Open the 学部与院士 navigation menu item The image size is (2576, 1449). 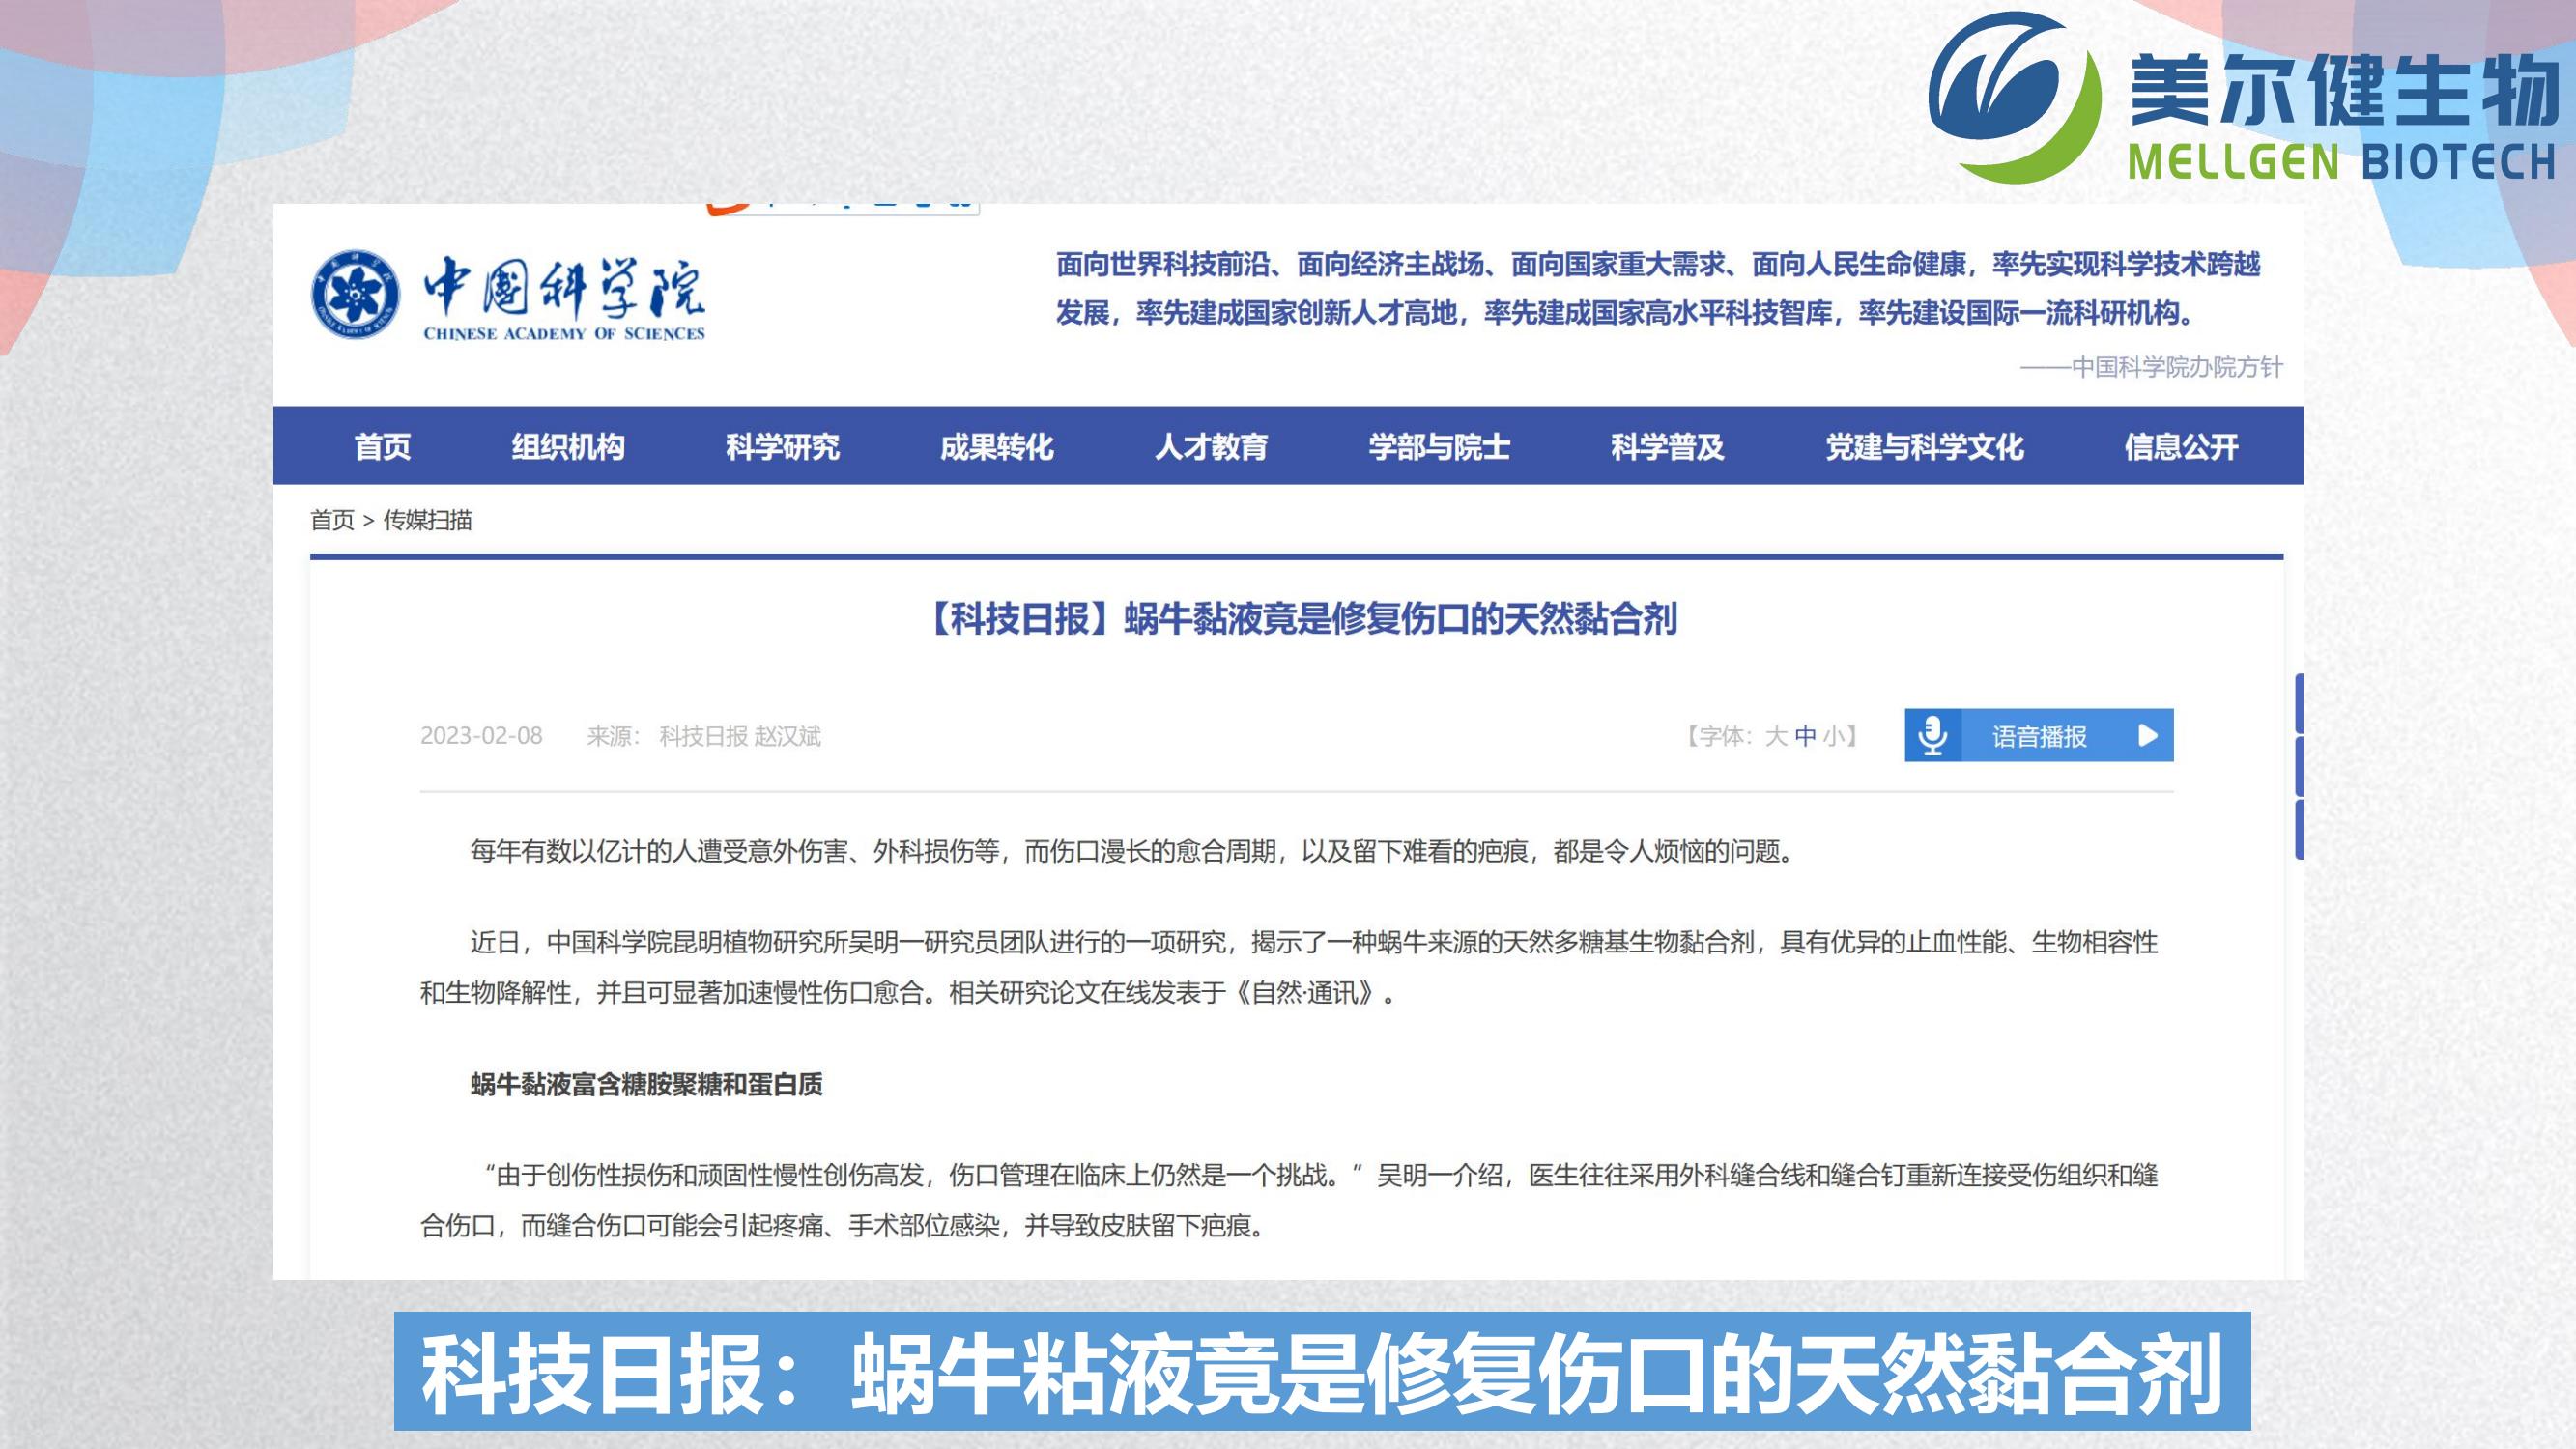tap(1439, 446)
